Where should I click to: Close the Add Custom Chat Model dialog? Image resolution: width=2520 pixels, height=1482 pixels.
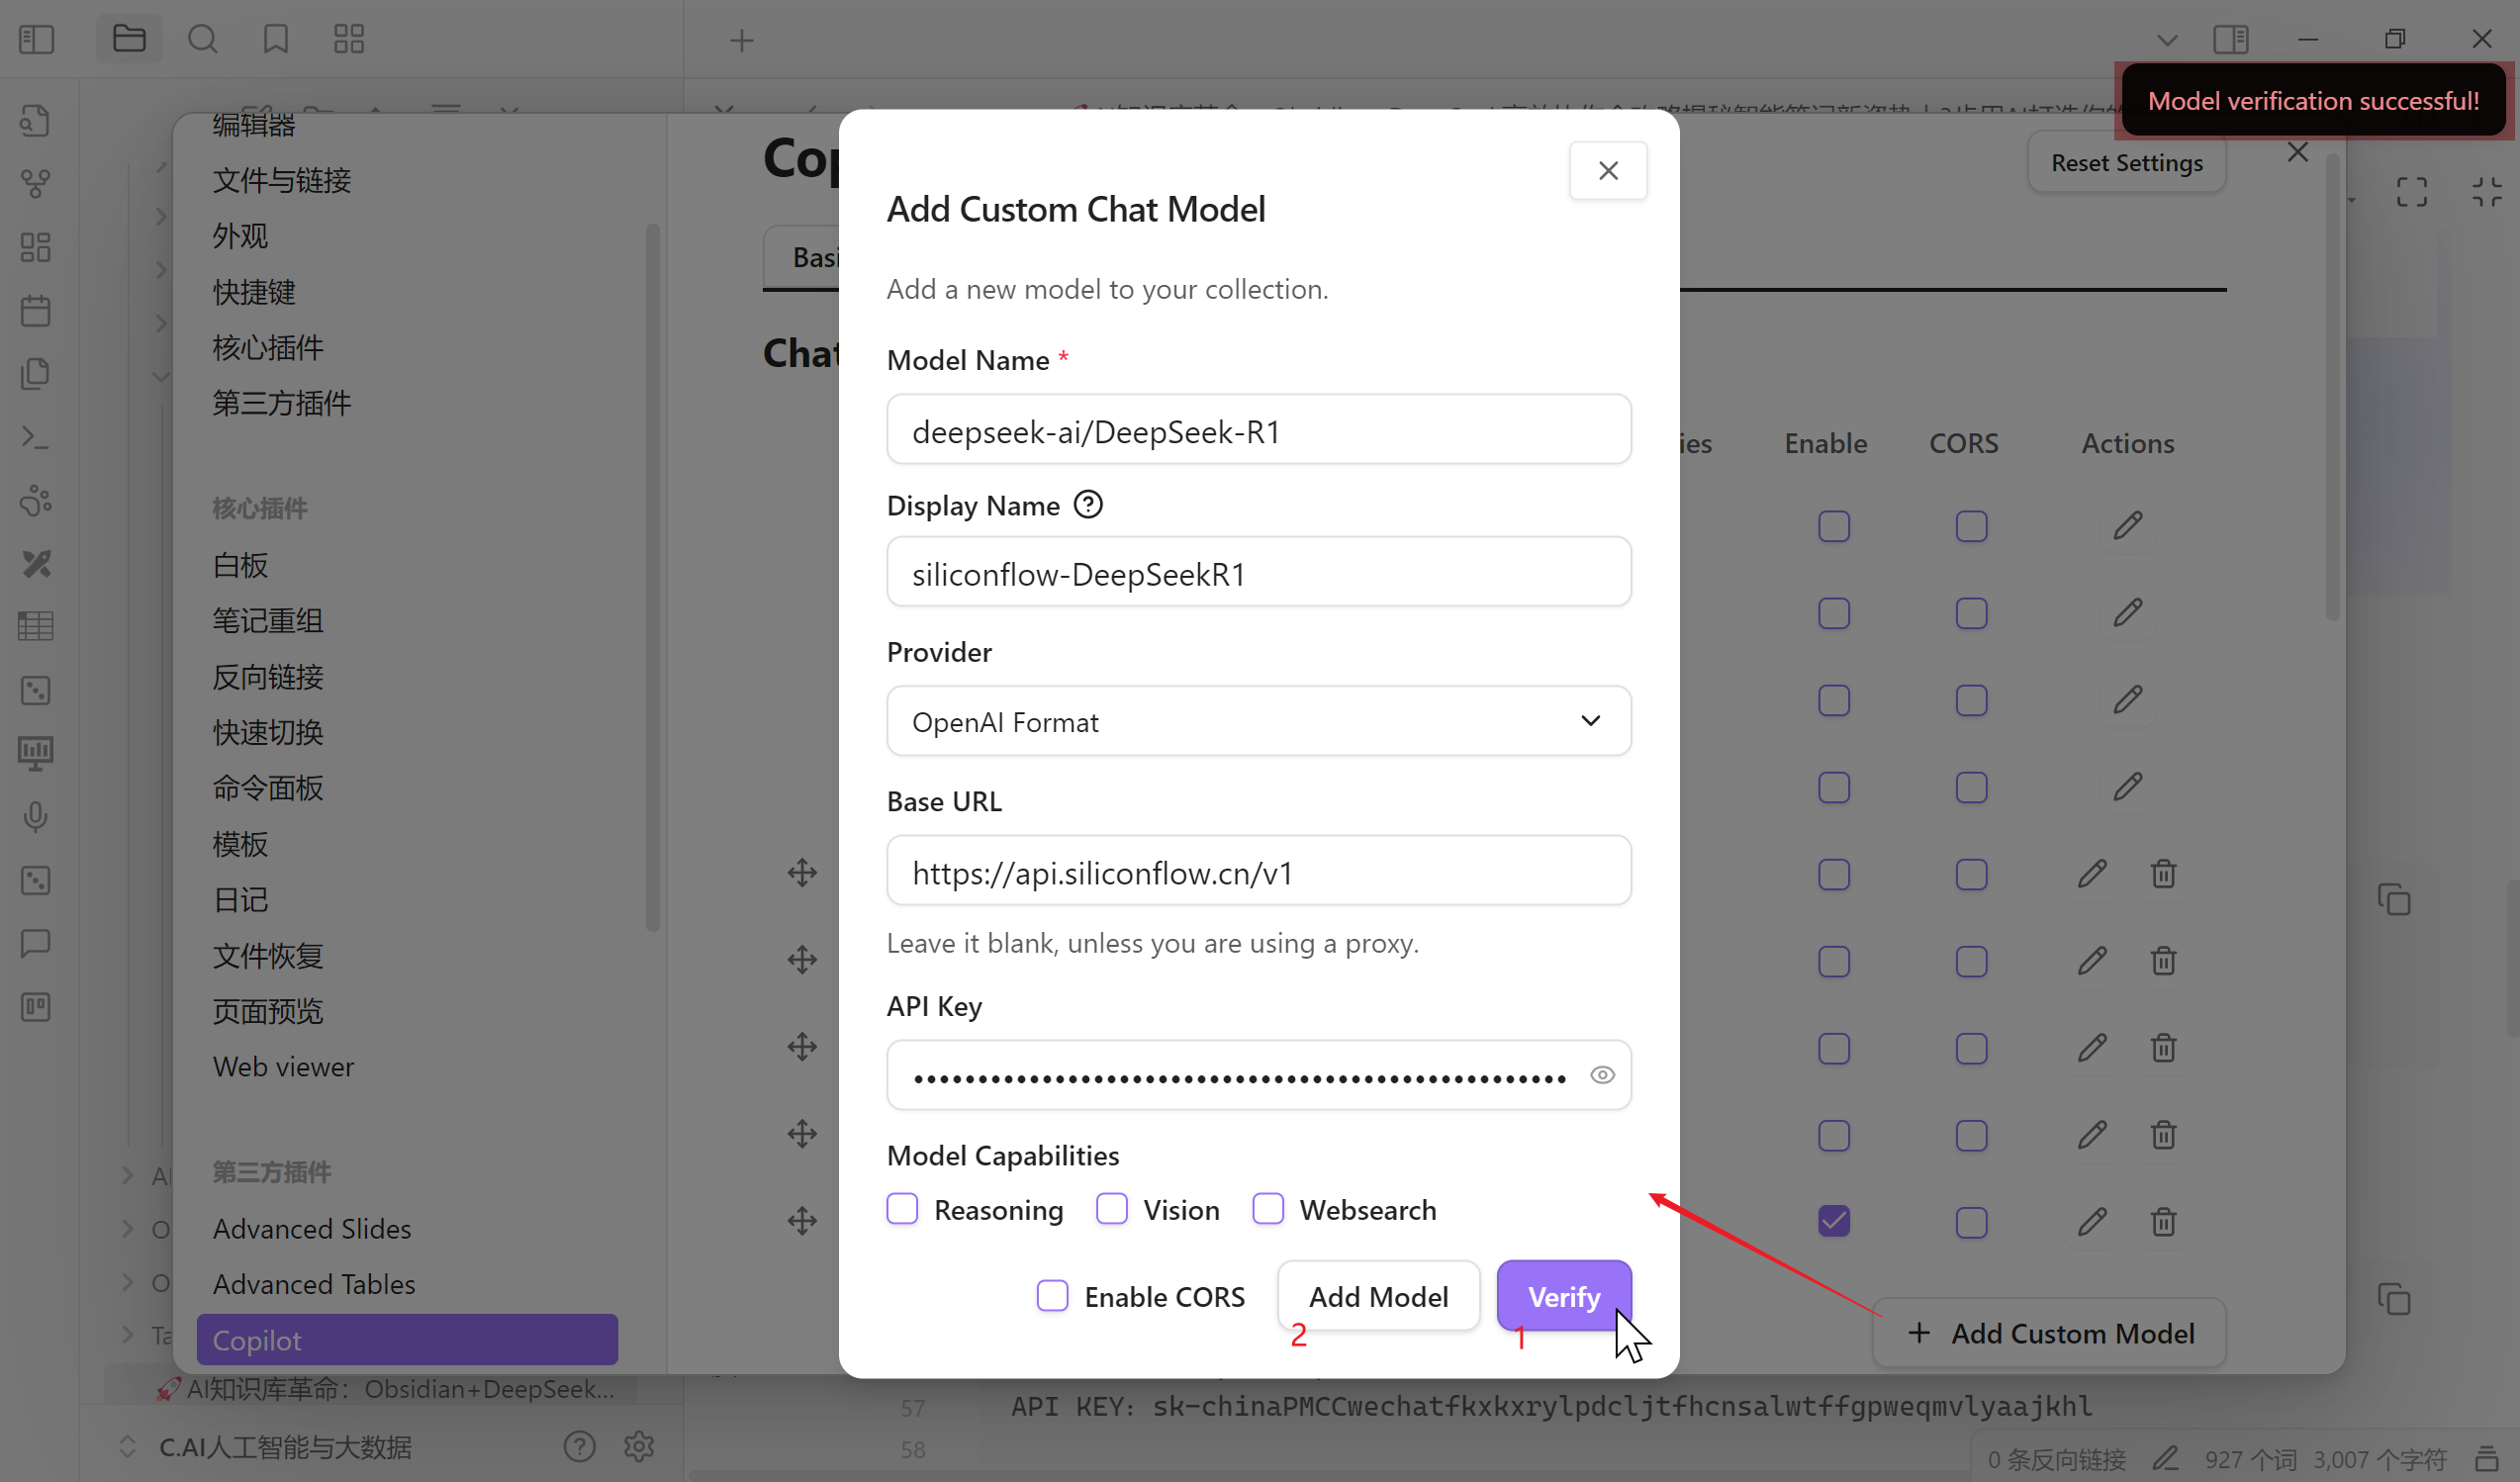(1607, 171)
